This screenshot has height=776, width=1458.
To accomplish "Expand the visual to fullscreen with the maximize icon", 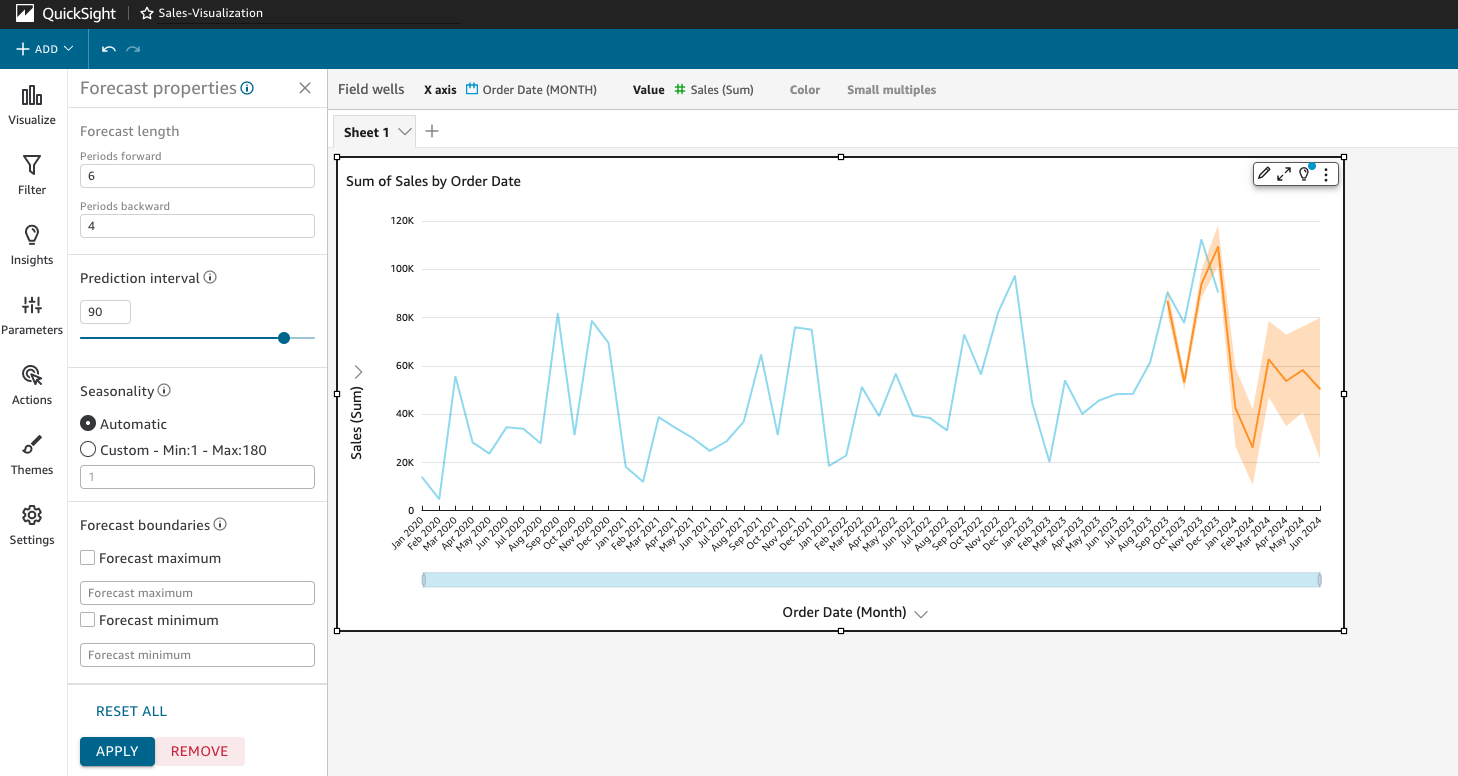I will (x=1284, y=173).
